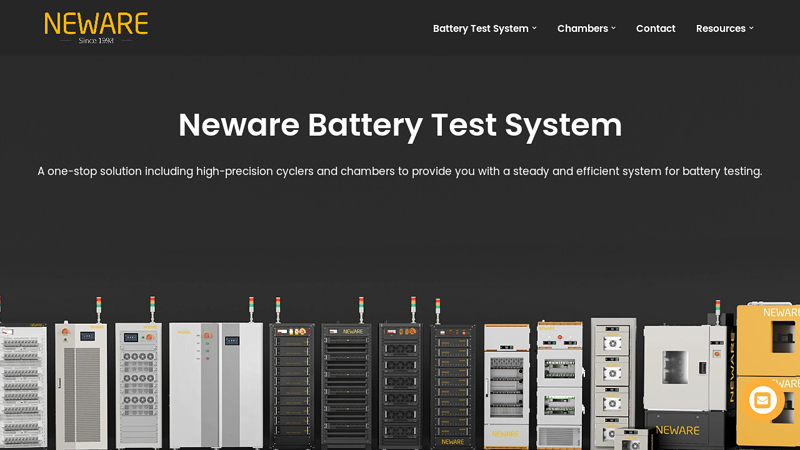
Task: Expand the chevron next to Battery Test System
Action: coord(534,28)
